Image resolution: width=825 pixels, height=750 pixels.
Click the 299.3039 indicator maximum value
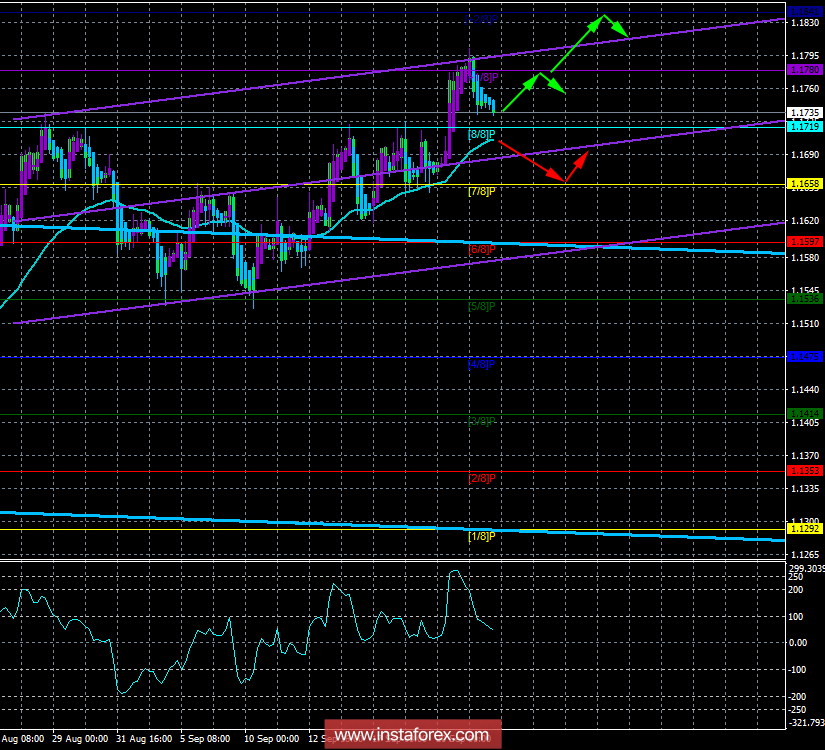[805, 570]
